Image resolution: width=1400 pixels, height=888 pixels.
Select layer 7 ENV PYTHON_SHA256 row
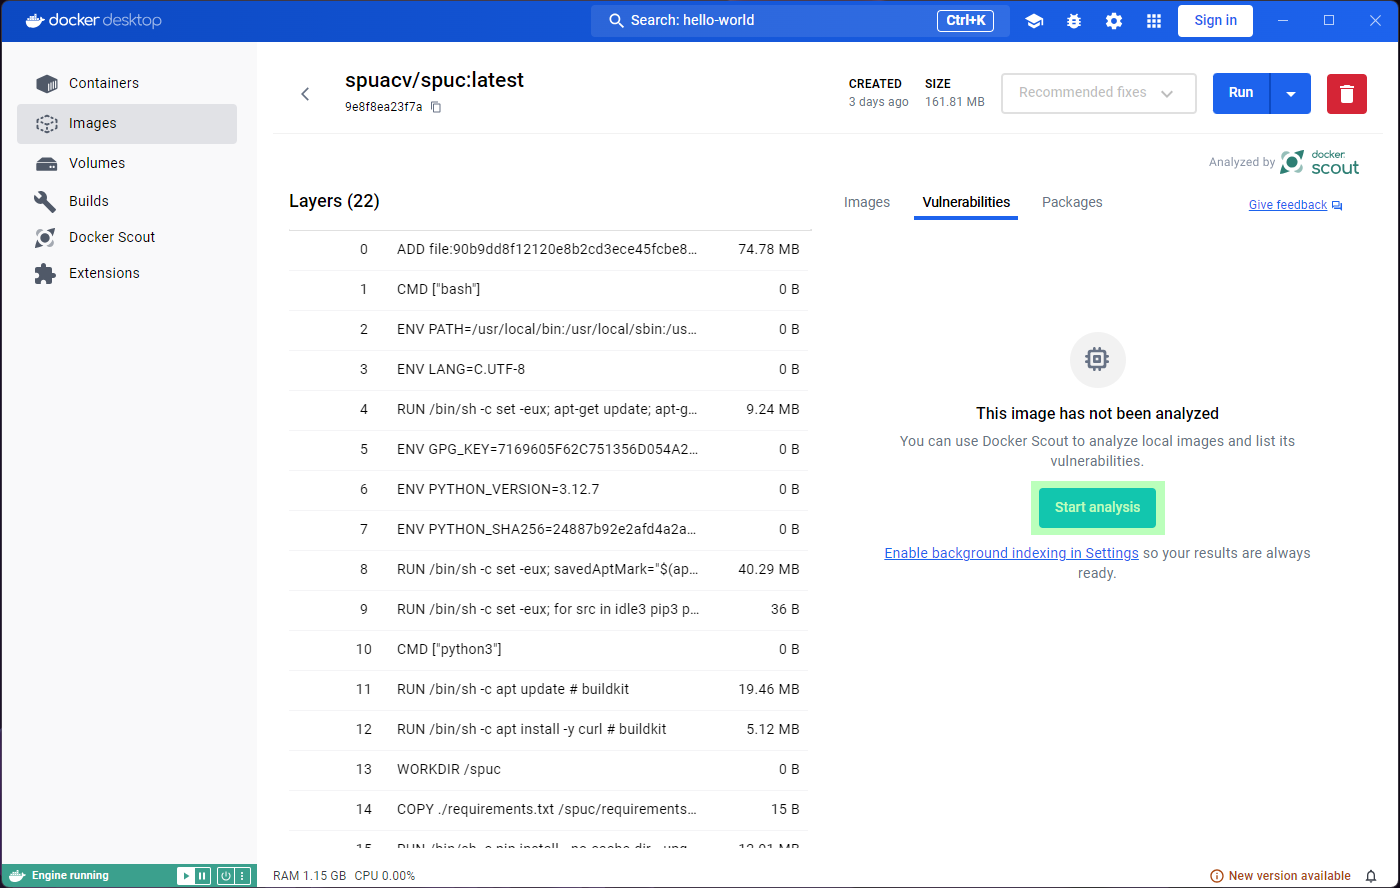[550, 529]
